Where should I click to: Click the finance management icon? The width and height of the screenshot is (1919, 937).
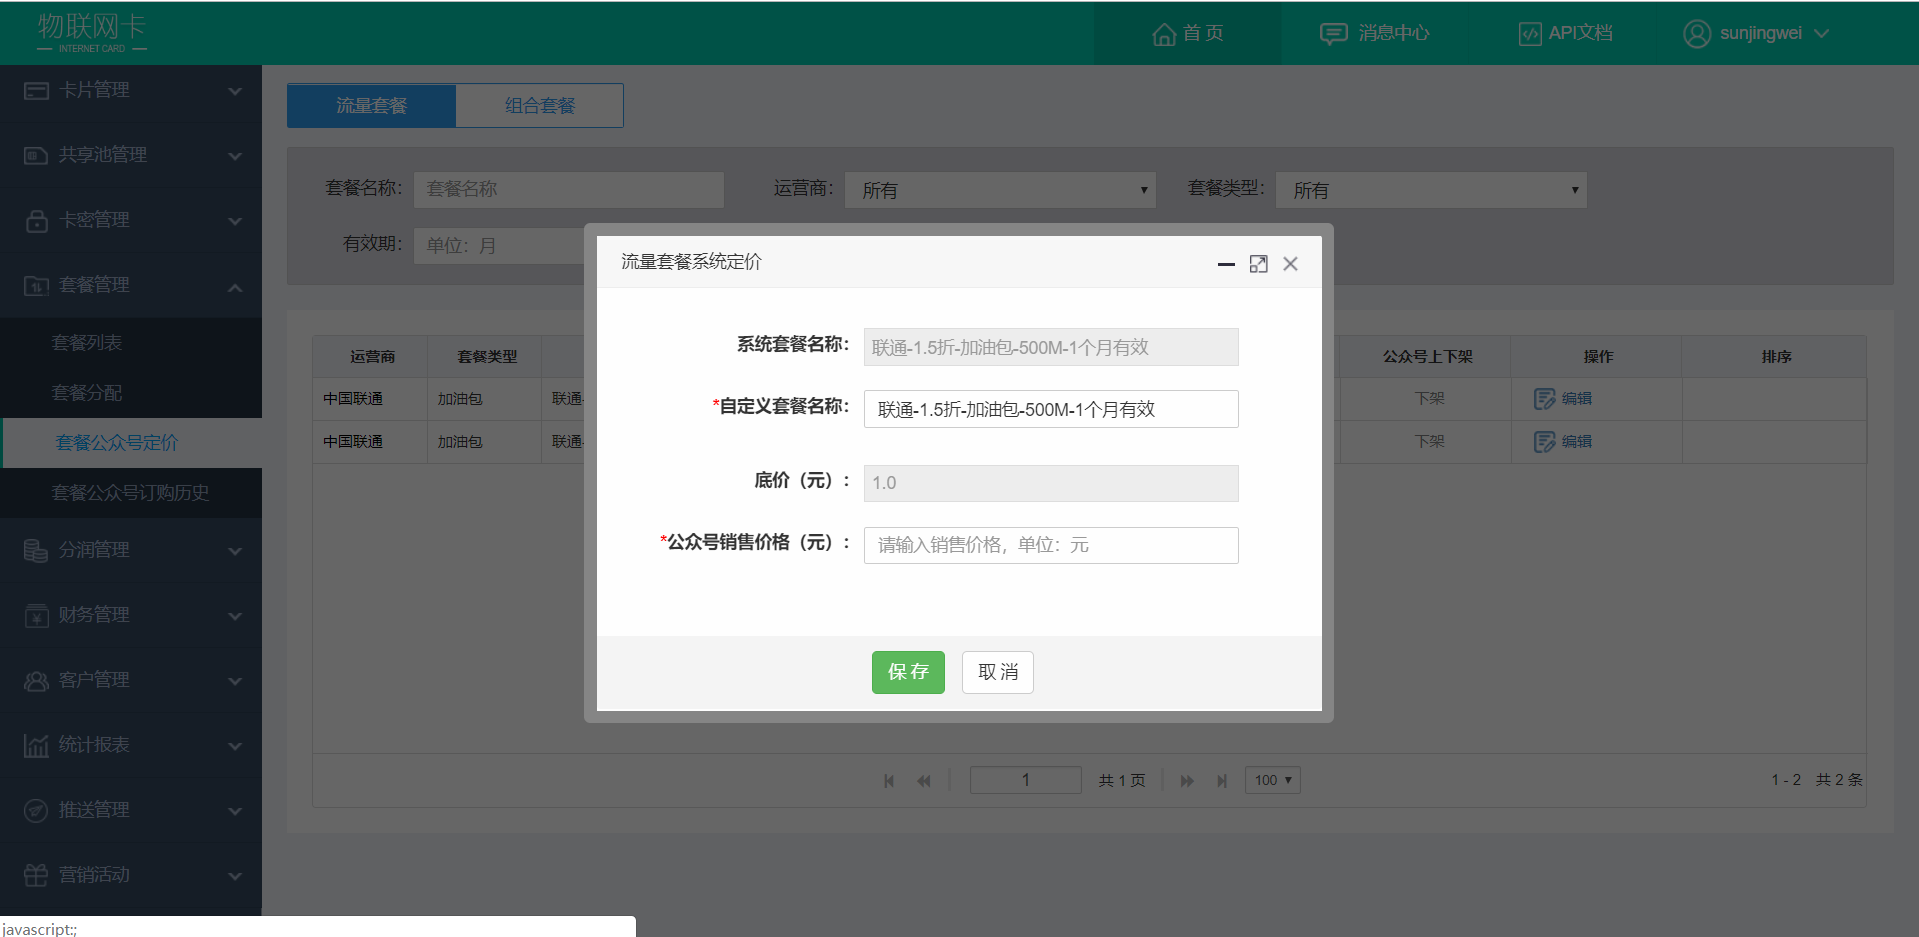[36, 616]
